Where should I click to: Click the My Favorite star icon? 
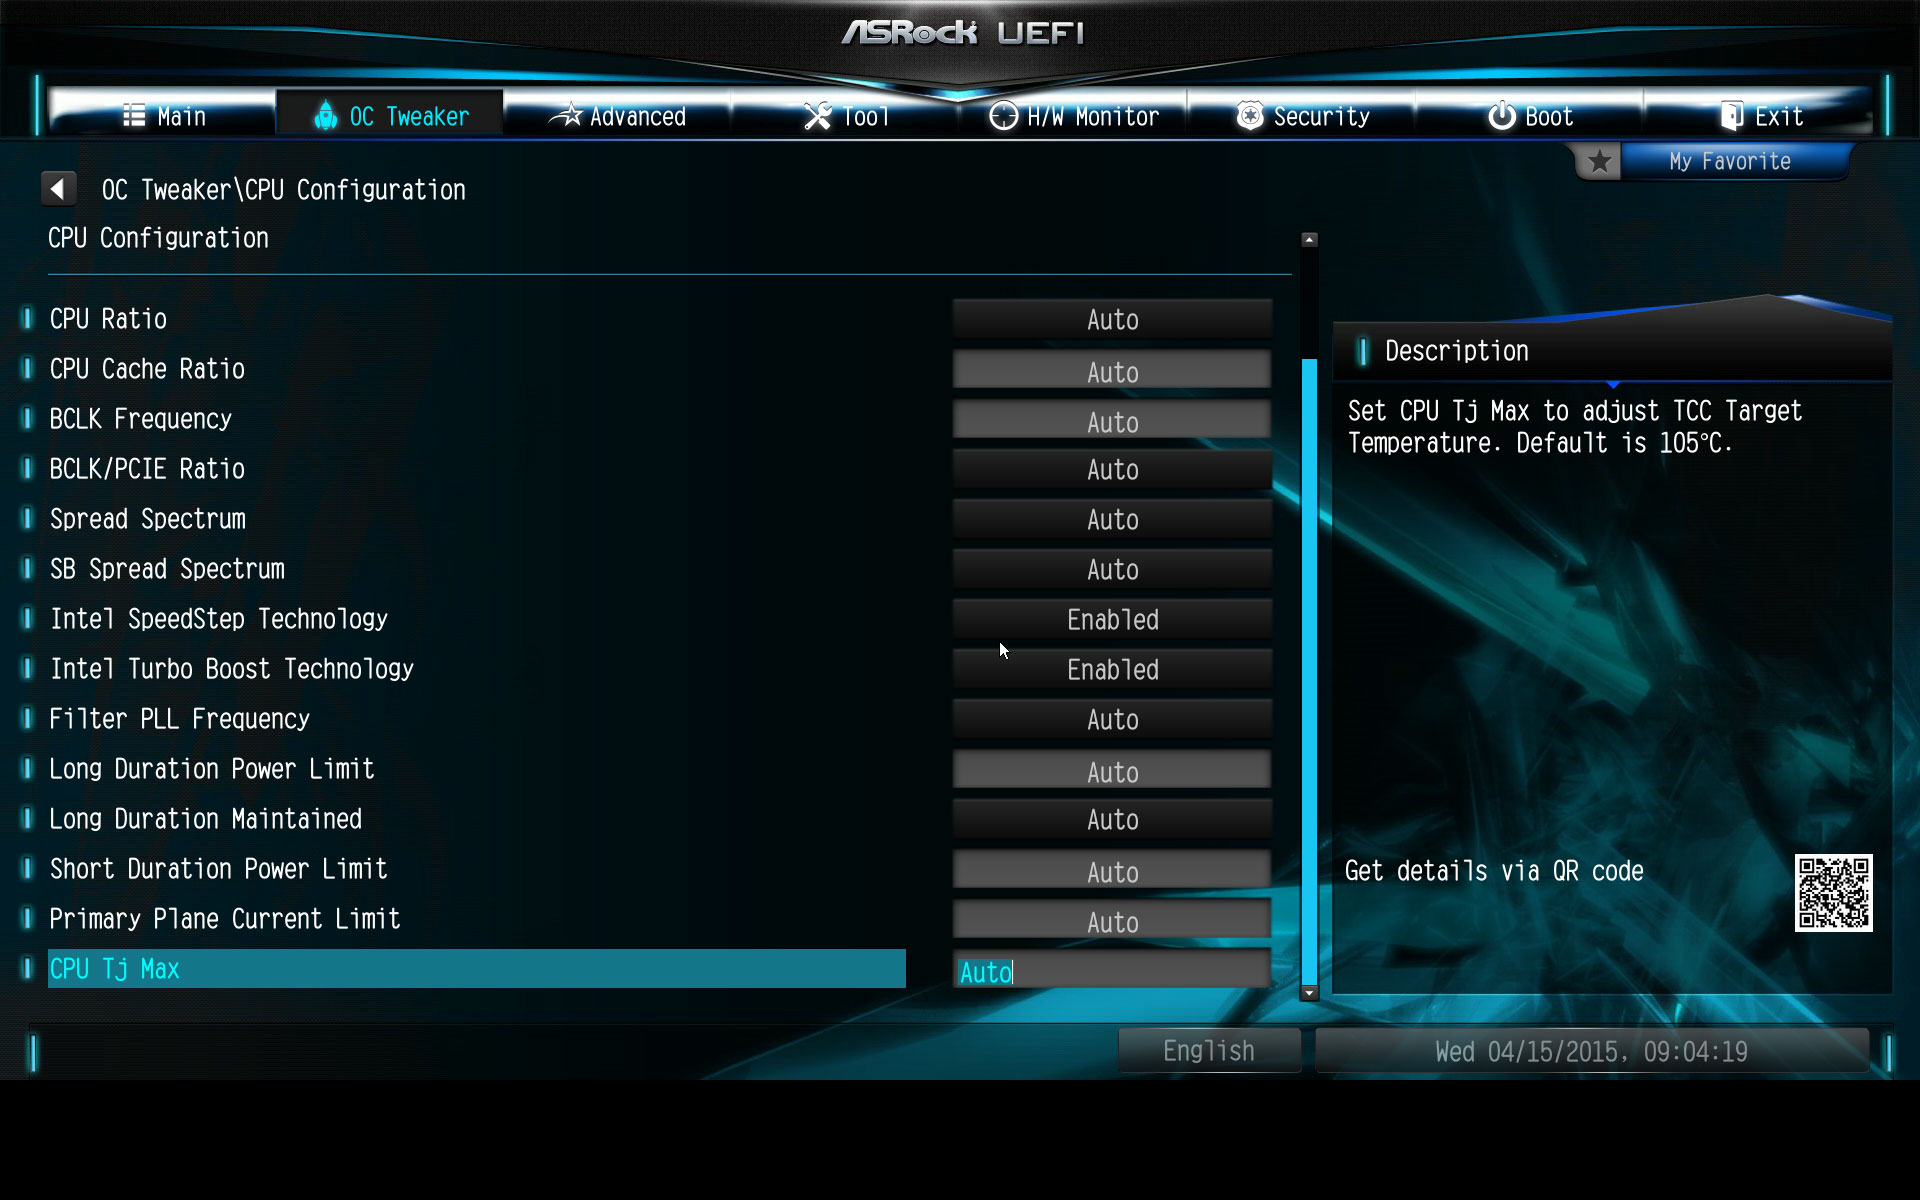click(x=1599, y=162)
